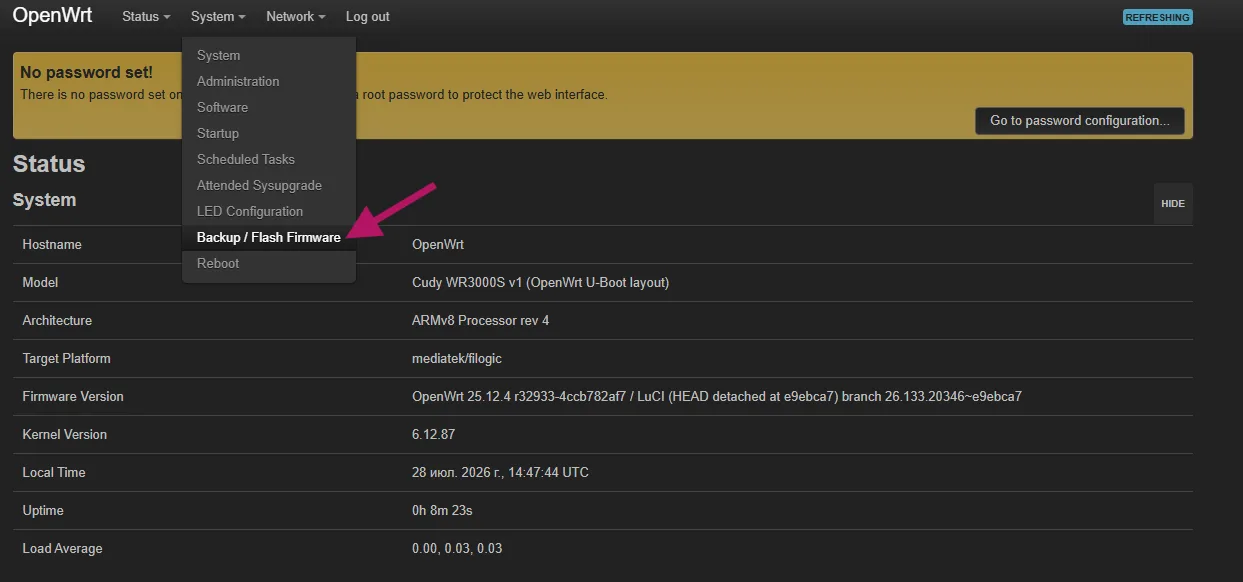Open Attended Sysupgrade menu entry

[269, 185]
